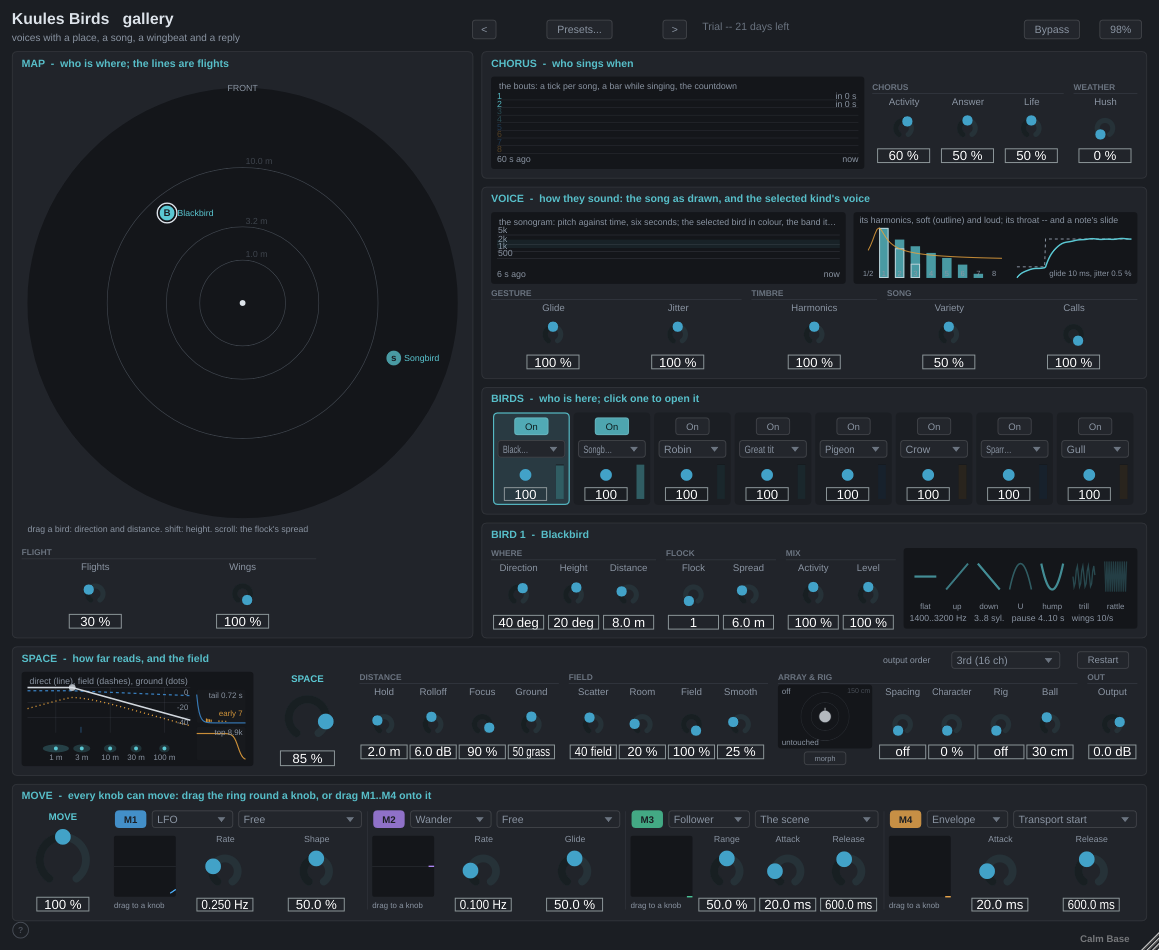This screenshot has height=950, width=1159.
Task: Enable the Robin bird's On switch
Action: 692,427
